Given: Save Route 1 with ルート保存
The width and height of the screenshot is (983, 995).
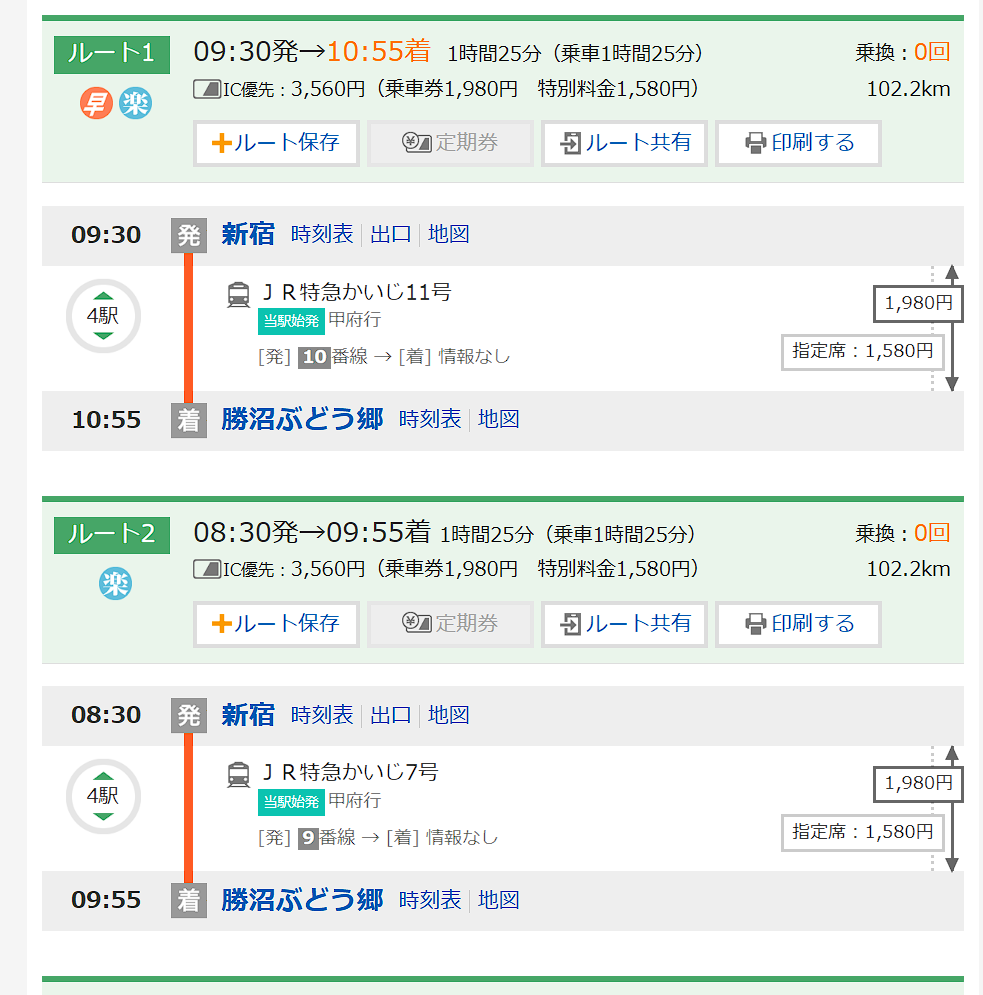Looking at the screenshot, I should (276, 143).
